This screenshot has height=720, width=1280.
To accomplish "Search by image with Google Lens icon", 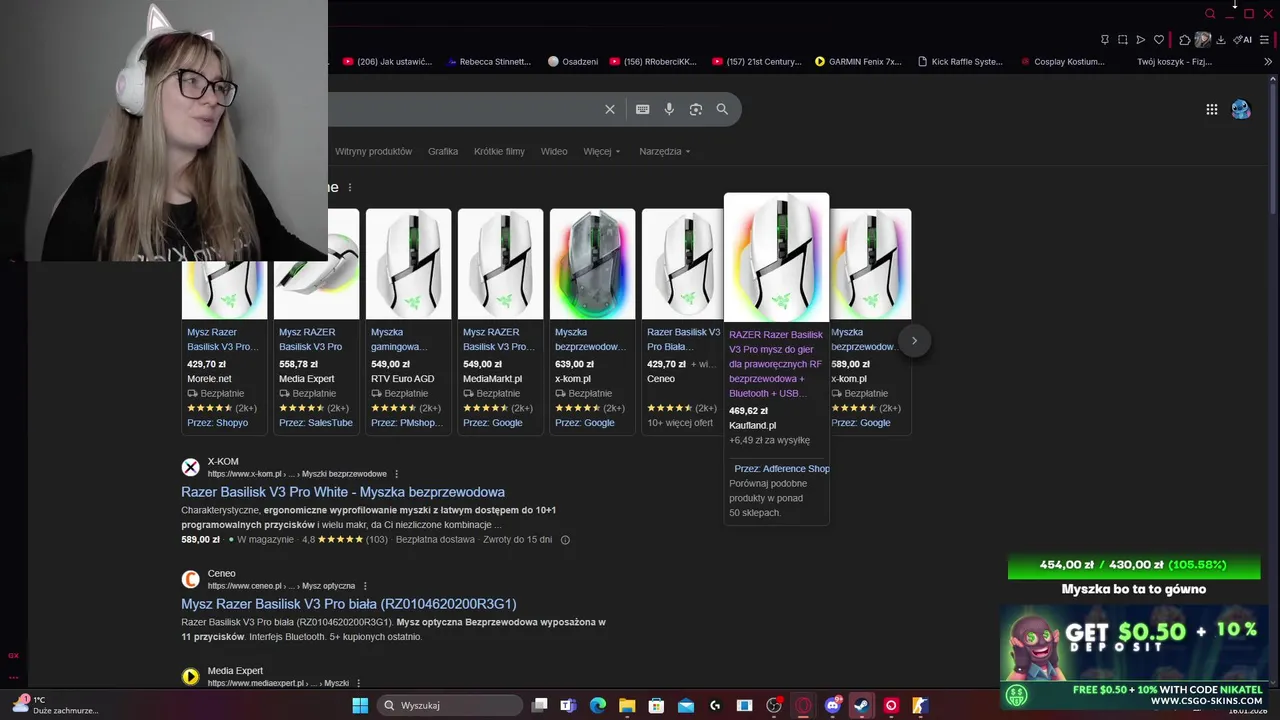I will [696, 109].
